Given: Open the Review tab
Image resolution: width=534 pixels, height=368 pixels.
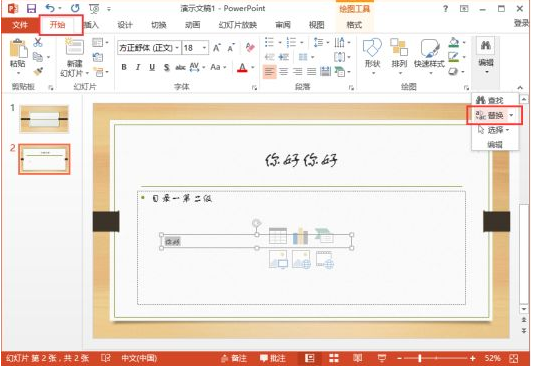Looking at the screenshot, I should (283, 25).
